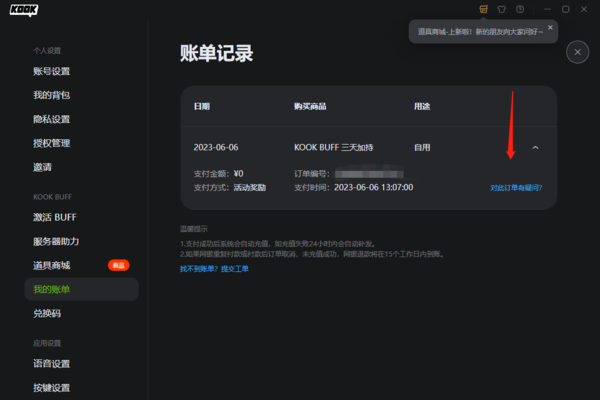Click the 对此订单有疑问? link
Viewport: 600px width, 400px height.
[516, 188]
